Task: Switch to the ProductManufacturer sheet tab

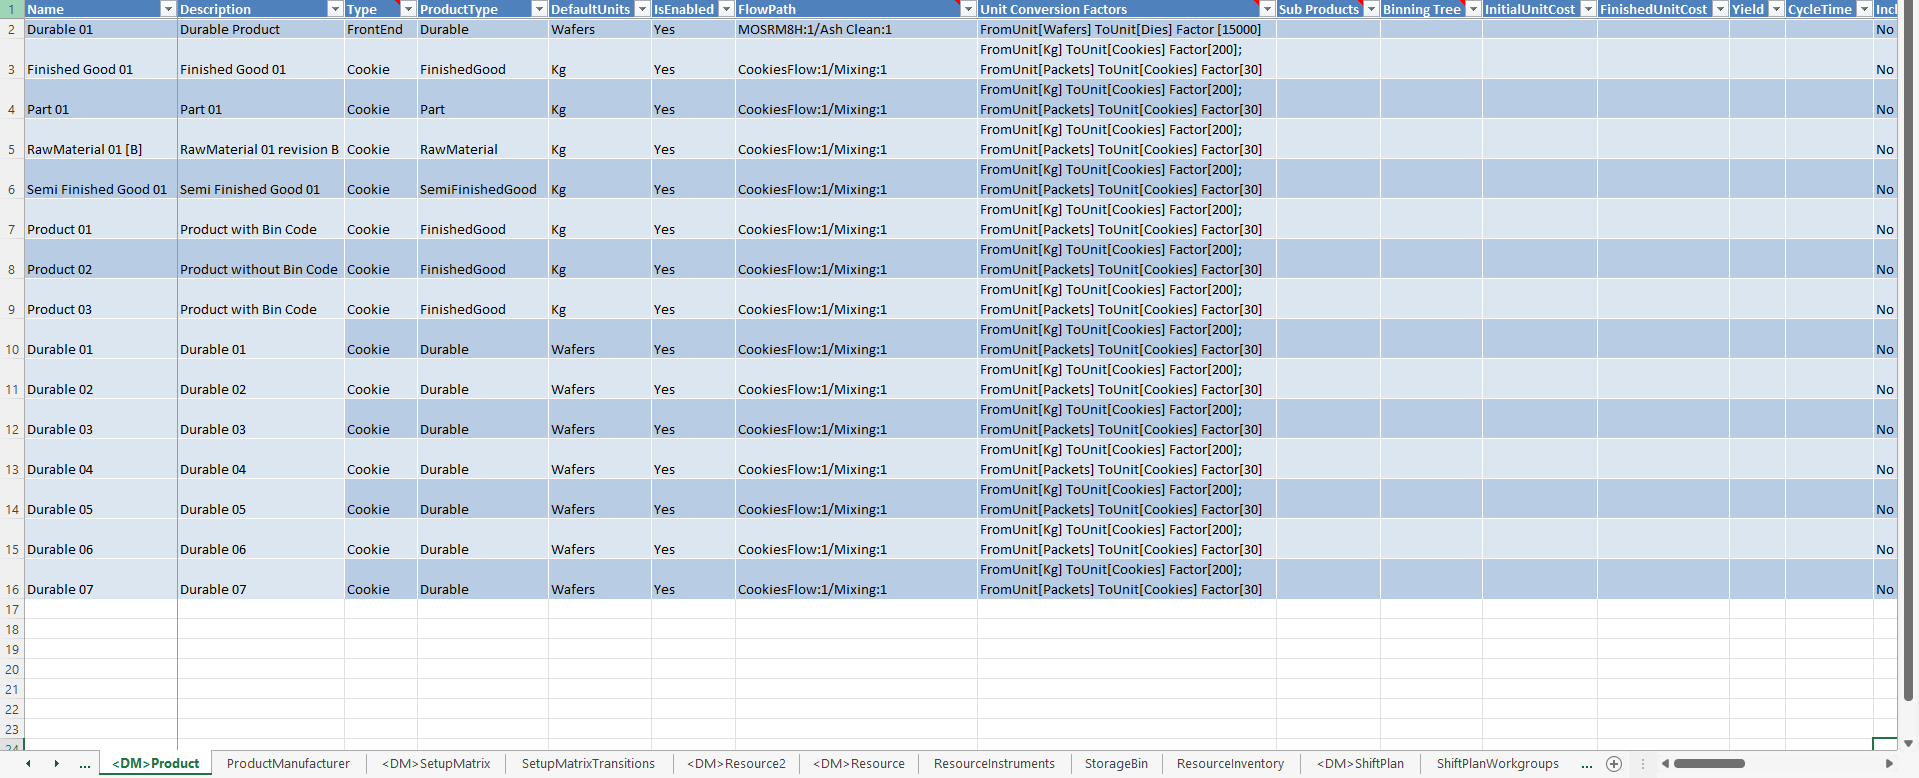Action: 288,764
